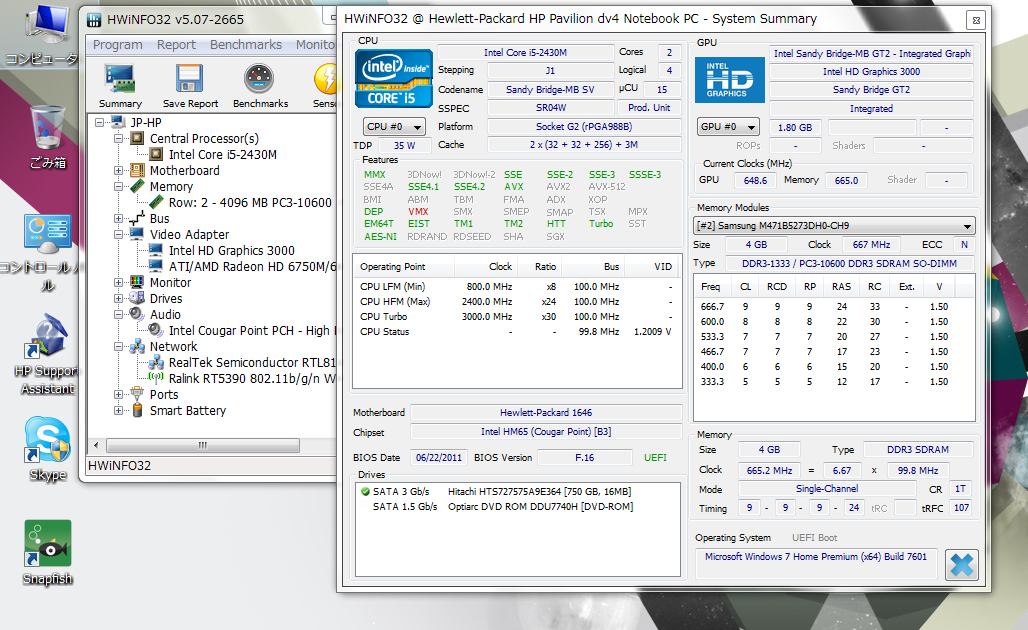Collapse the Memory node
This screenshot has height=630, width=1028.
point(118,187)
